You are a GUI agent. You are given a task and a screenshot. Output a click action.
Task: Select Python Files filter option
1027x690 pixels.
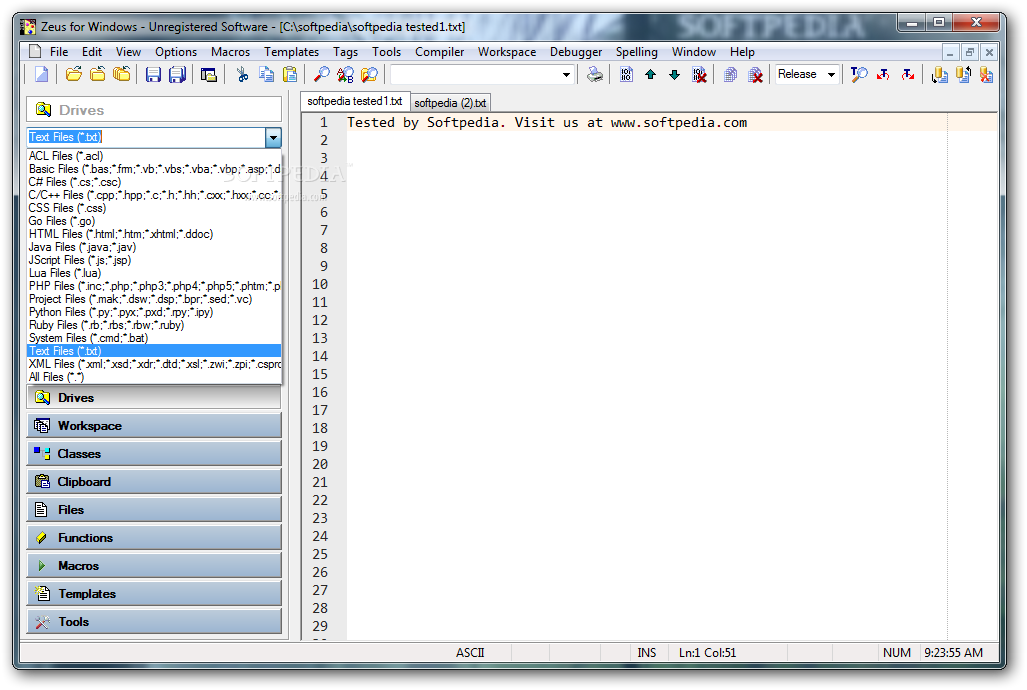155,312
